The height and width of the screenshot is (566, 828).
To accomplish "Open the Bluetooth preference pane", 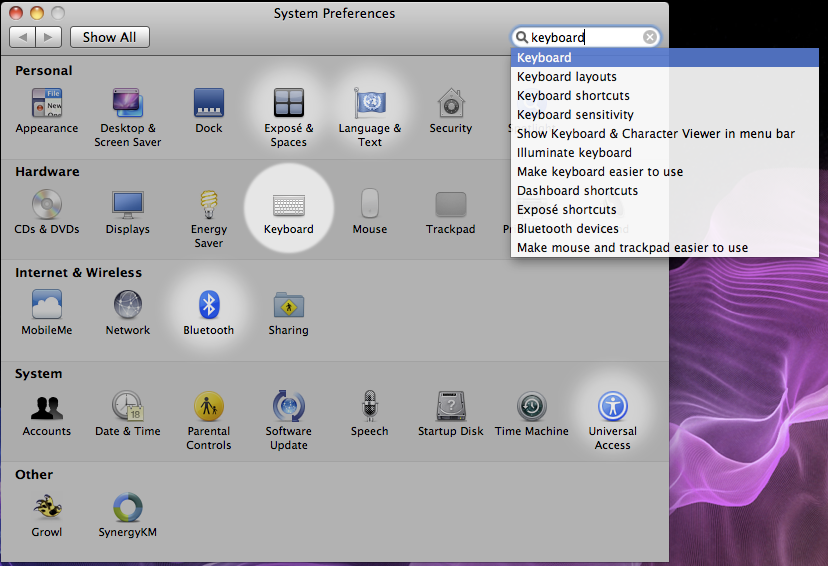I will pyautogui.click(x=209, y=313).
